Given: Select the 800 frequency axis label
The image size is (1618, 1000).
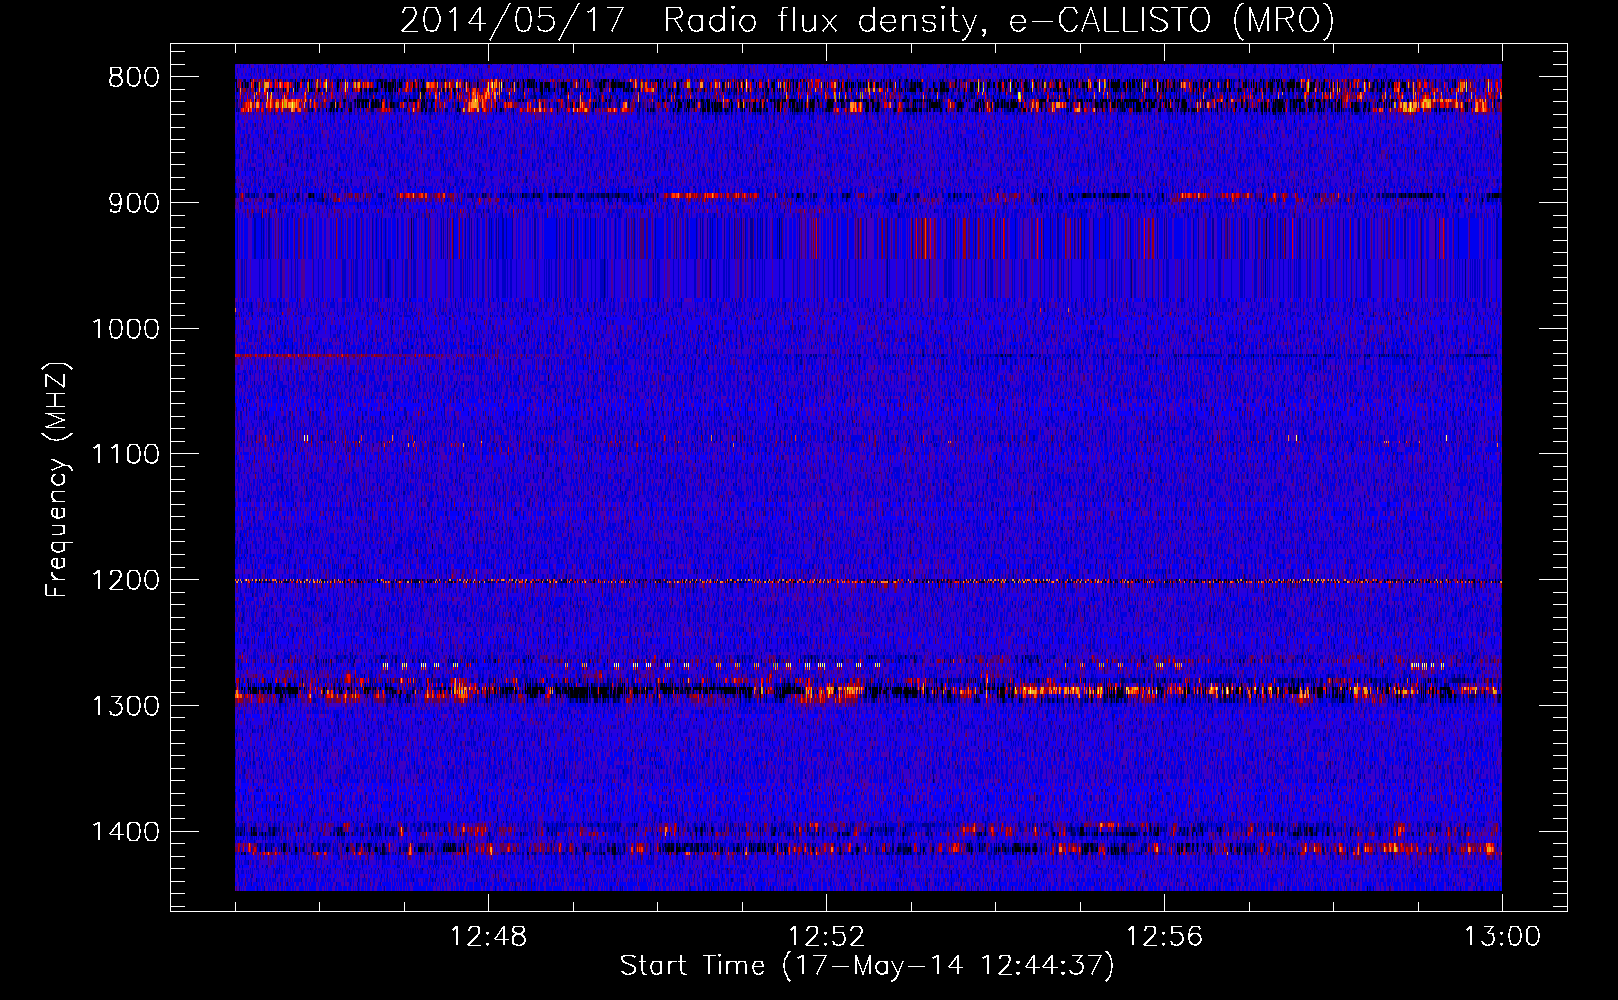Looking at the screenshot, I should (134, 78).
